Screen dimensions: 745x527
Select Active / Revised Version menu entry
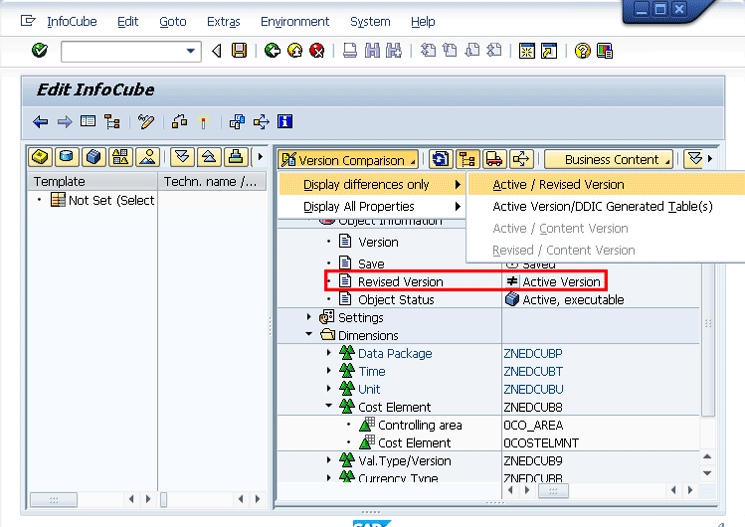coord(558,185)
